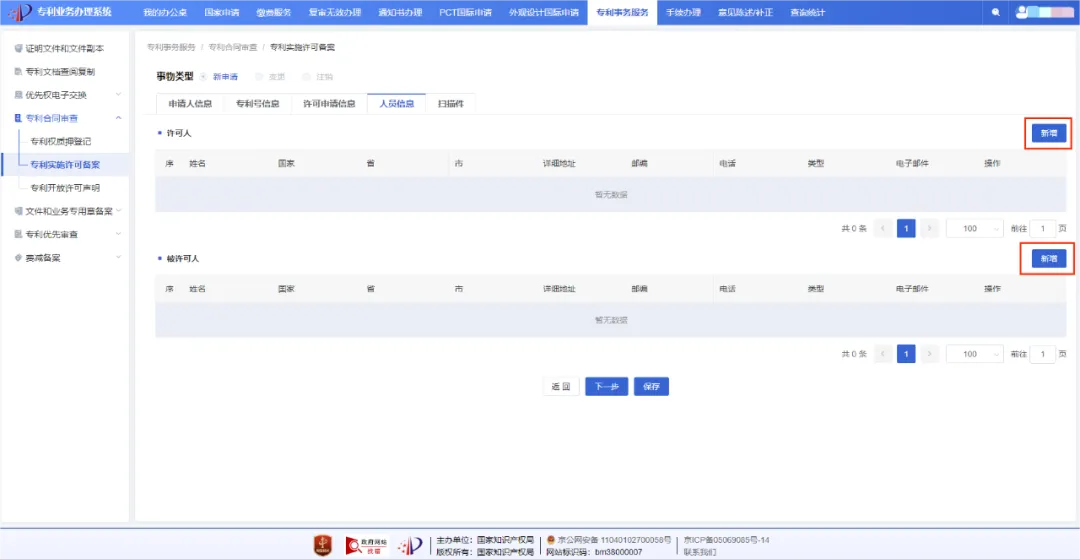Click the police badge icon beside 京公网安备
Viewport: 1080px width, 559px height.
point(551,540)
